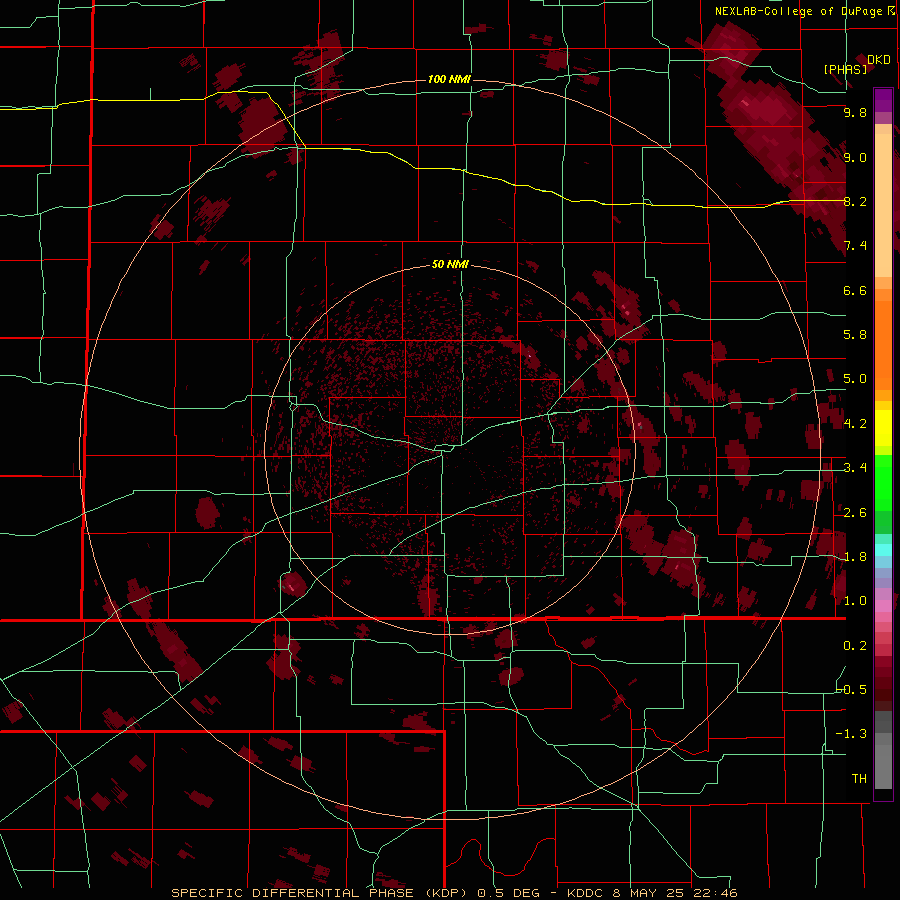Pick the bright green band of the color scale
Viewport: 900px width, 900px height.
[883, 485]
